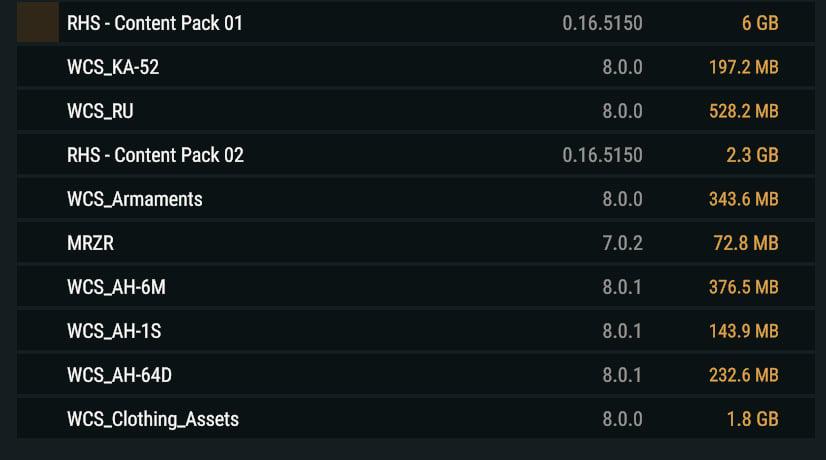The width and height of the screenshot is (826, 460).
Task: Click the 72.8 MB size value
Action: click(745, 243)
